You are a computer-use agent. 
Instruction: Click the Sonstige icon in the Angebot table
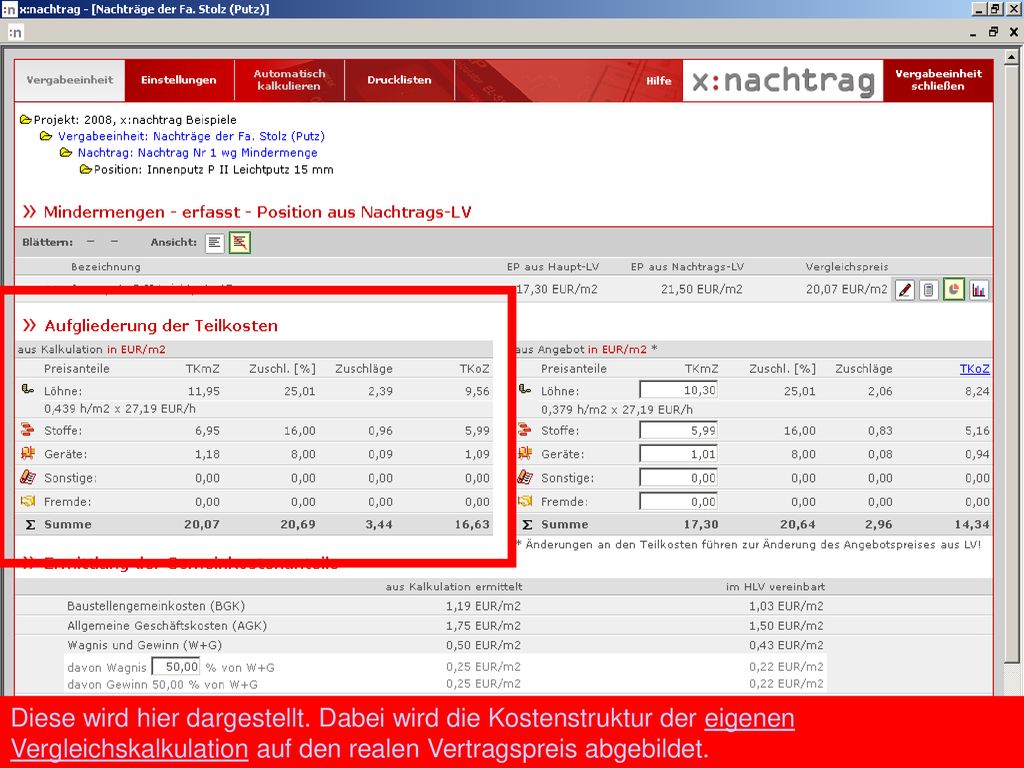[x=524, y=477]
